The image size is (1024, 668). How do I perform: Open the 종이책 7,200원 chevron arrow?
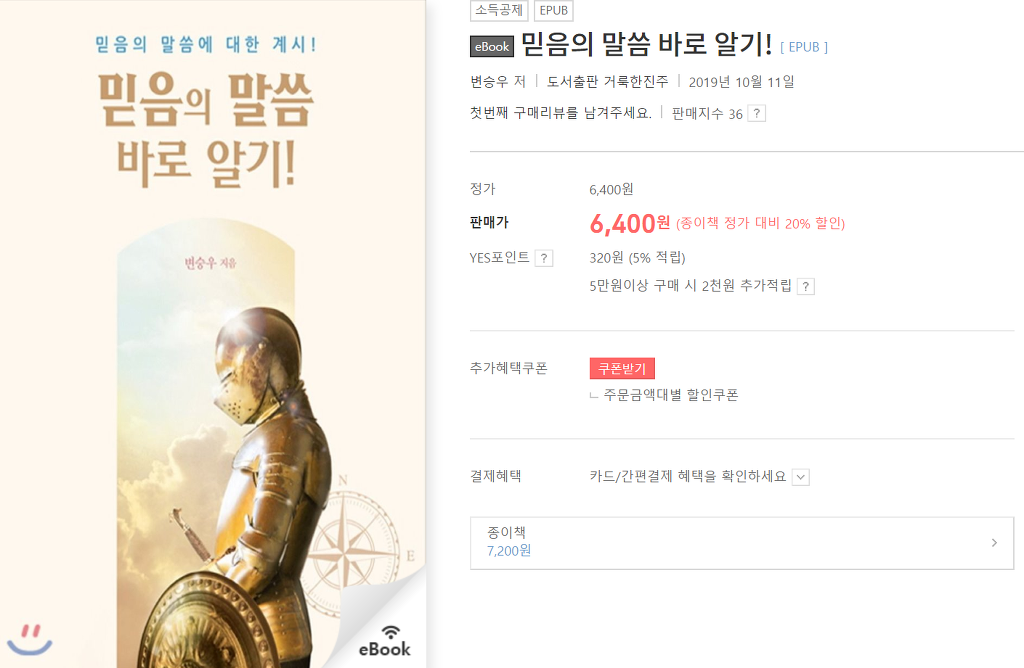(994, 543)
